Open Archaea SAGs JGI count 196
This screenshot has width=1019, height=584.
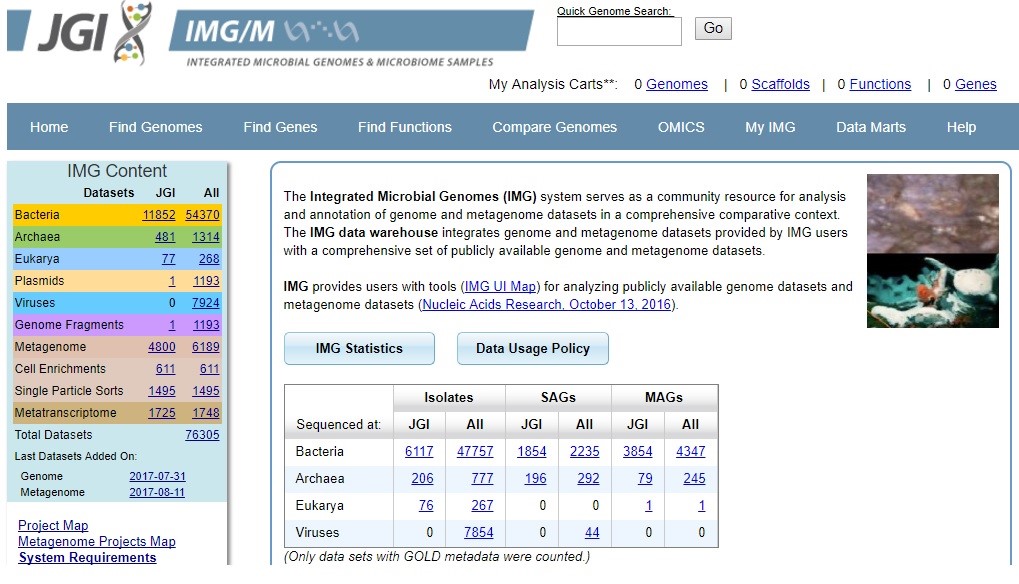coord(535,479)
